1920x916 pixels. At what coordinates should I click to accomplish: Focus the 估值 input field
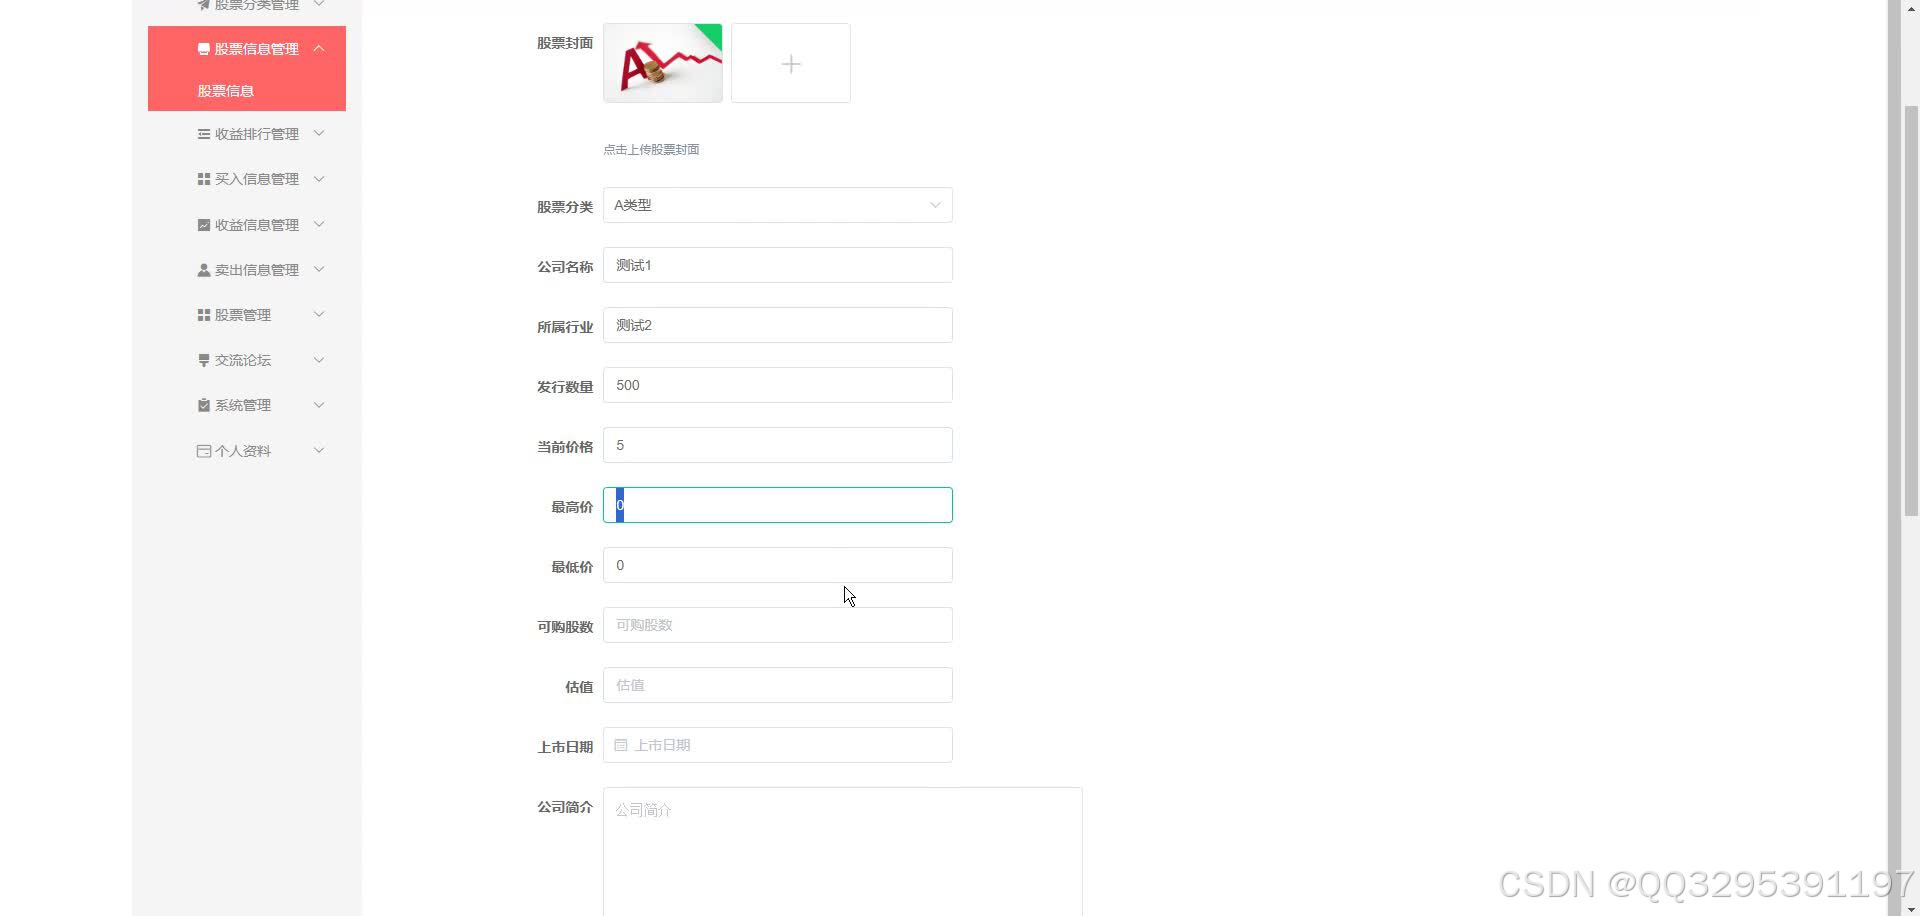click(x=777, y=685)
